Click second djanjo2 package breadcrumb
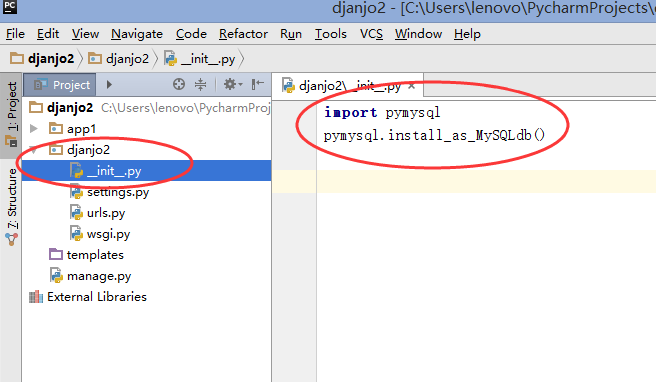The height and width of the screenshot is (382, 656). pyautogui.click(x=119, y=59)
